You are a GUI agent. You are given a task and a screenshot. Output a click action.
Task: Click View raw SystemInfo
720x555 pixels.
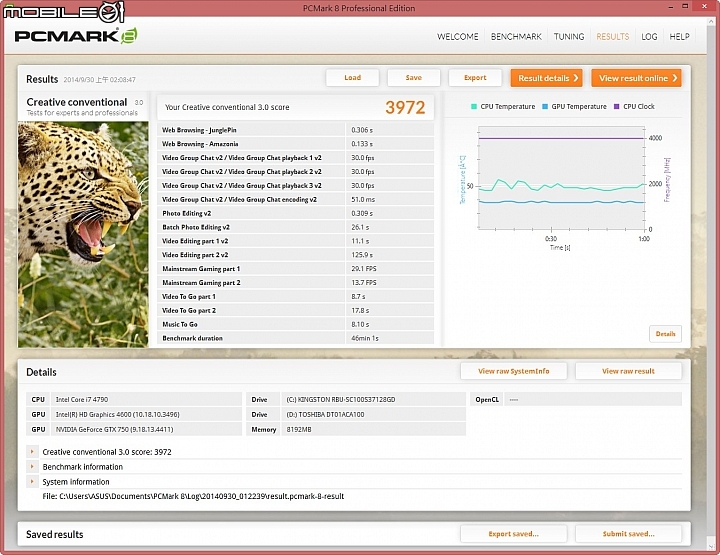click(x=513, y=371)
